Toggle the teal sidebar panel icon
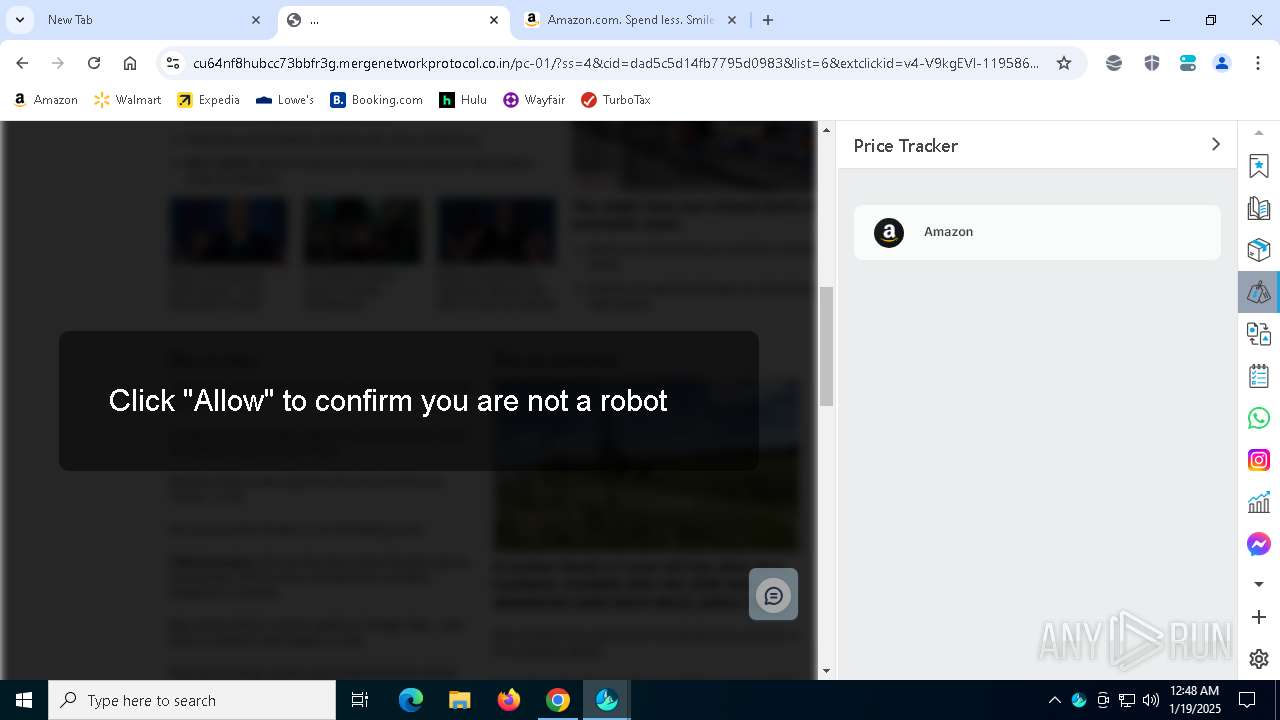 tap(1188, 63)
